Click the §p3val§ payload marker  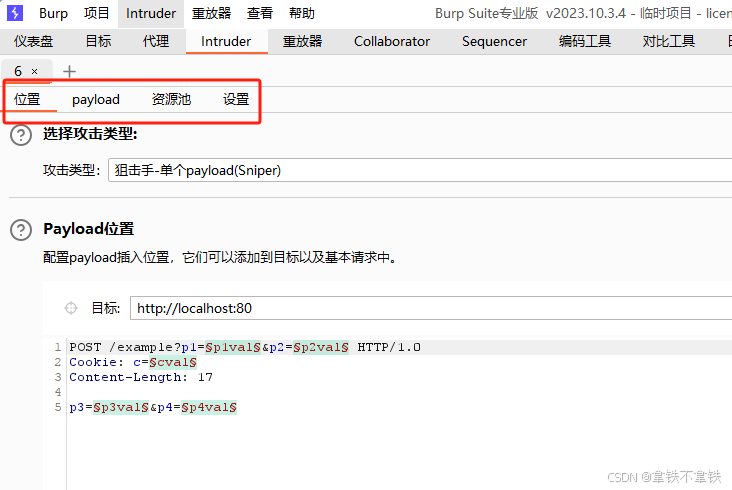coord(121,407)
